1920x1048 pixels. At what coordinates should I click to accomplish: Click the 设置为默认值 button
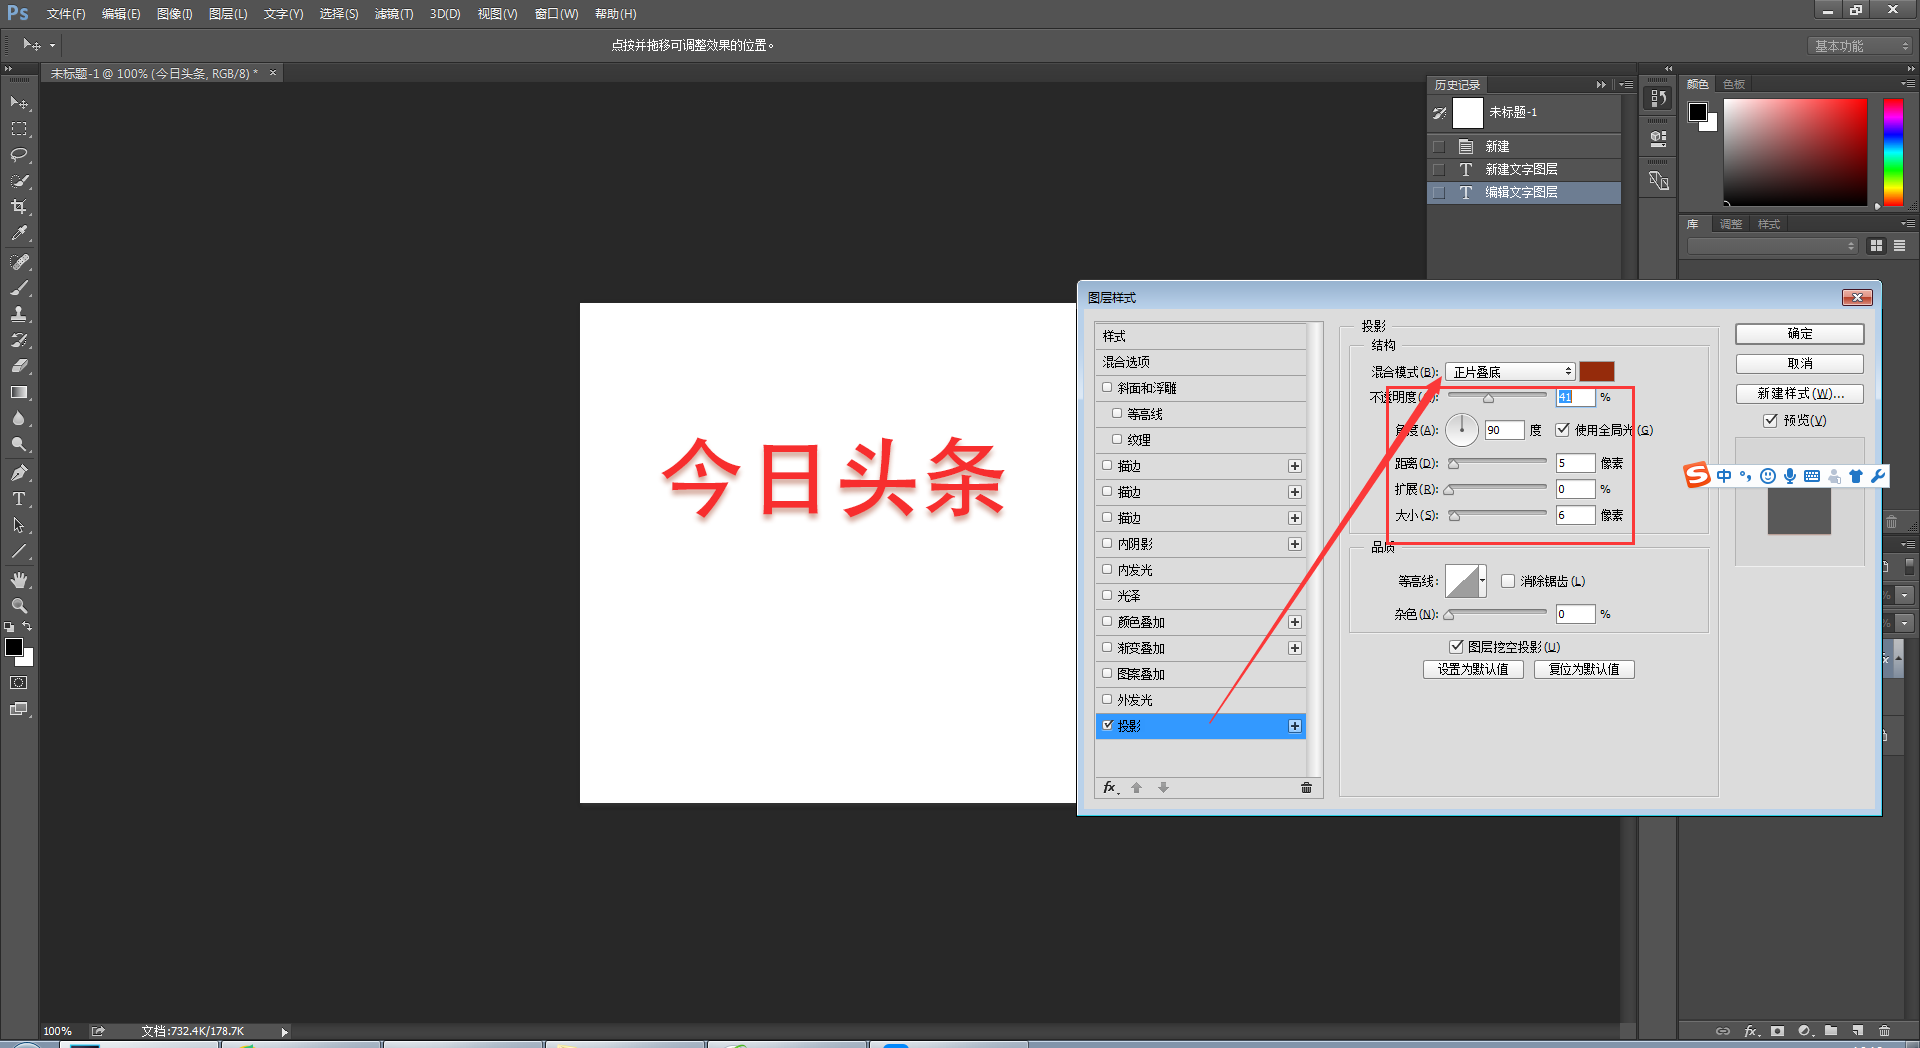click(1473, 669)
